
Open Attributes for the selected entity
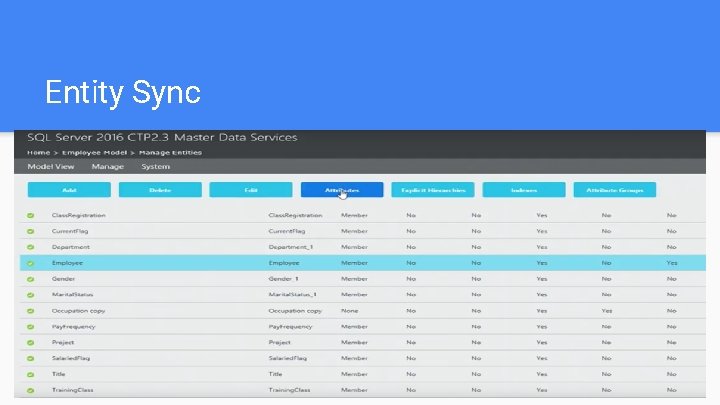pyautogui.click(x=342, y=190)
